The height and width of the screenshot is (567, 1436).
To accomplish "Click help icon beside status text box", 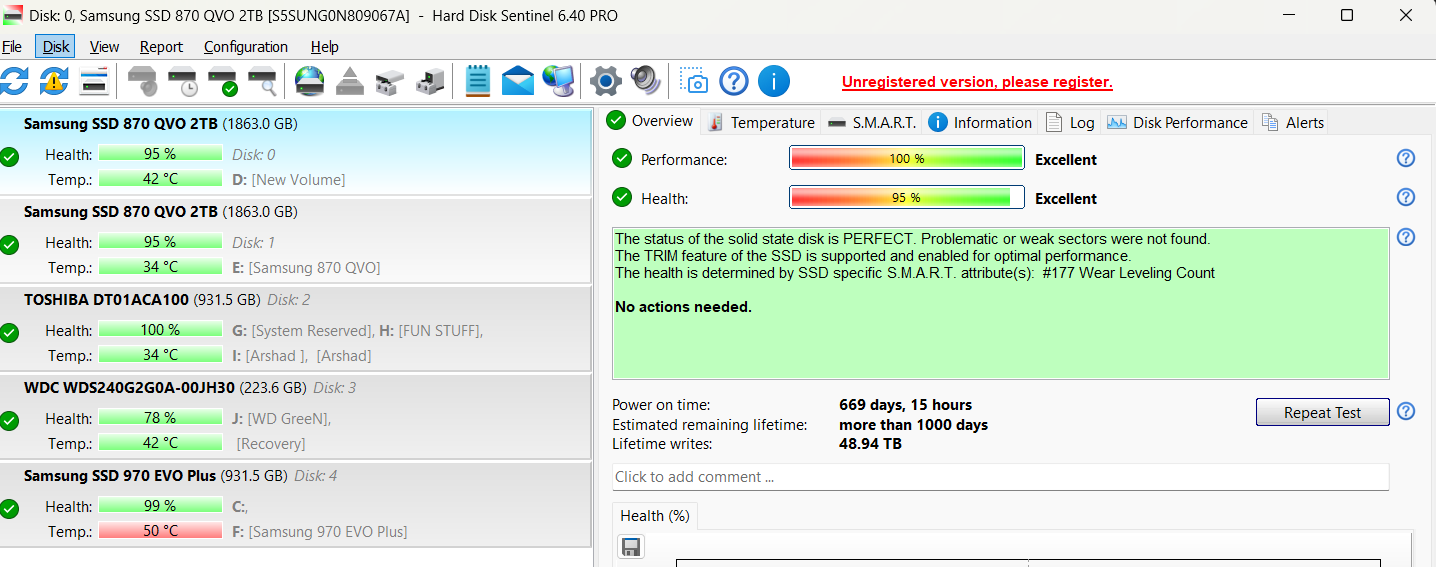I will tap(1406, 237).
